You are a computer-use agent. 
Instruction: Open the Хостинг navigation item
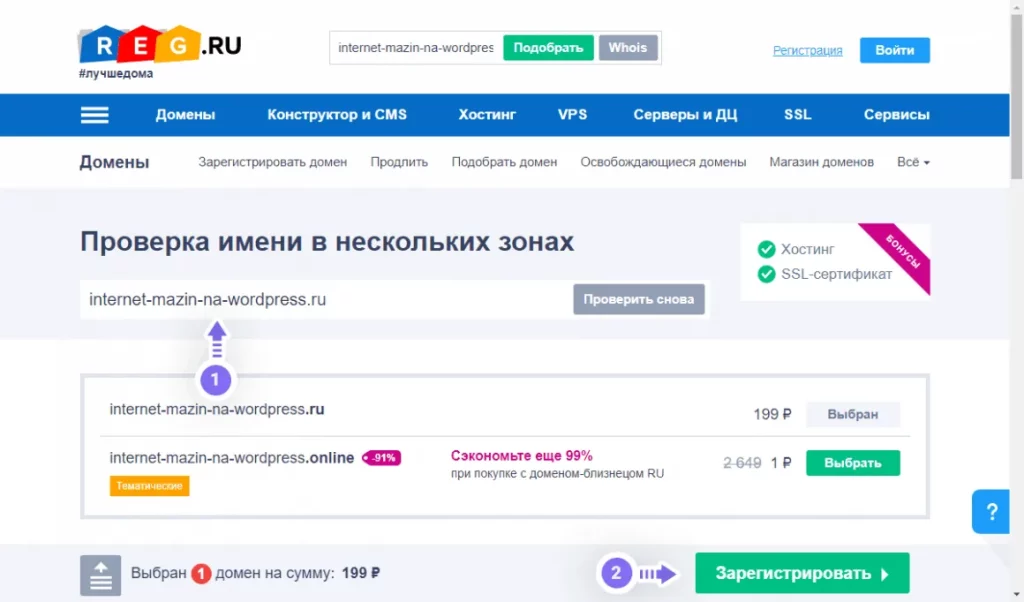click(x=487, y=115)
